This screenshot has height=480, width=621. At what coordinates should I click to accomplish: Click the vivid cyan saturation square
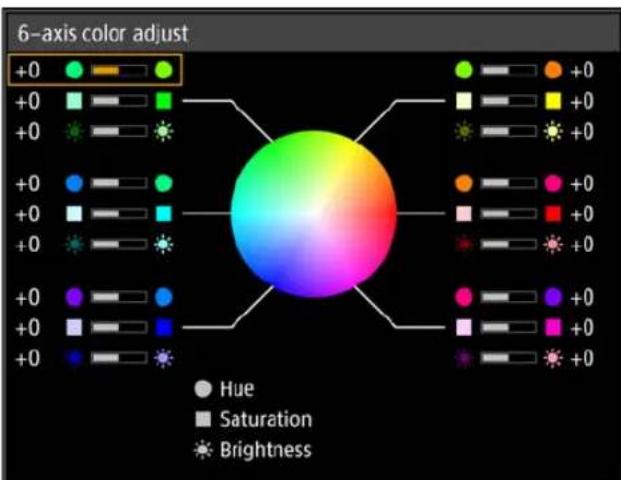coord(164,214)
